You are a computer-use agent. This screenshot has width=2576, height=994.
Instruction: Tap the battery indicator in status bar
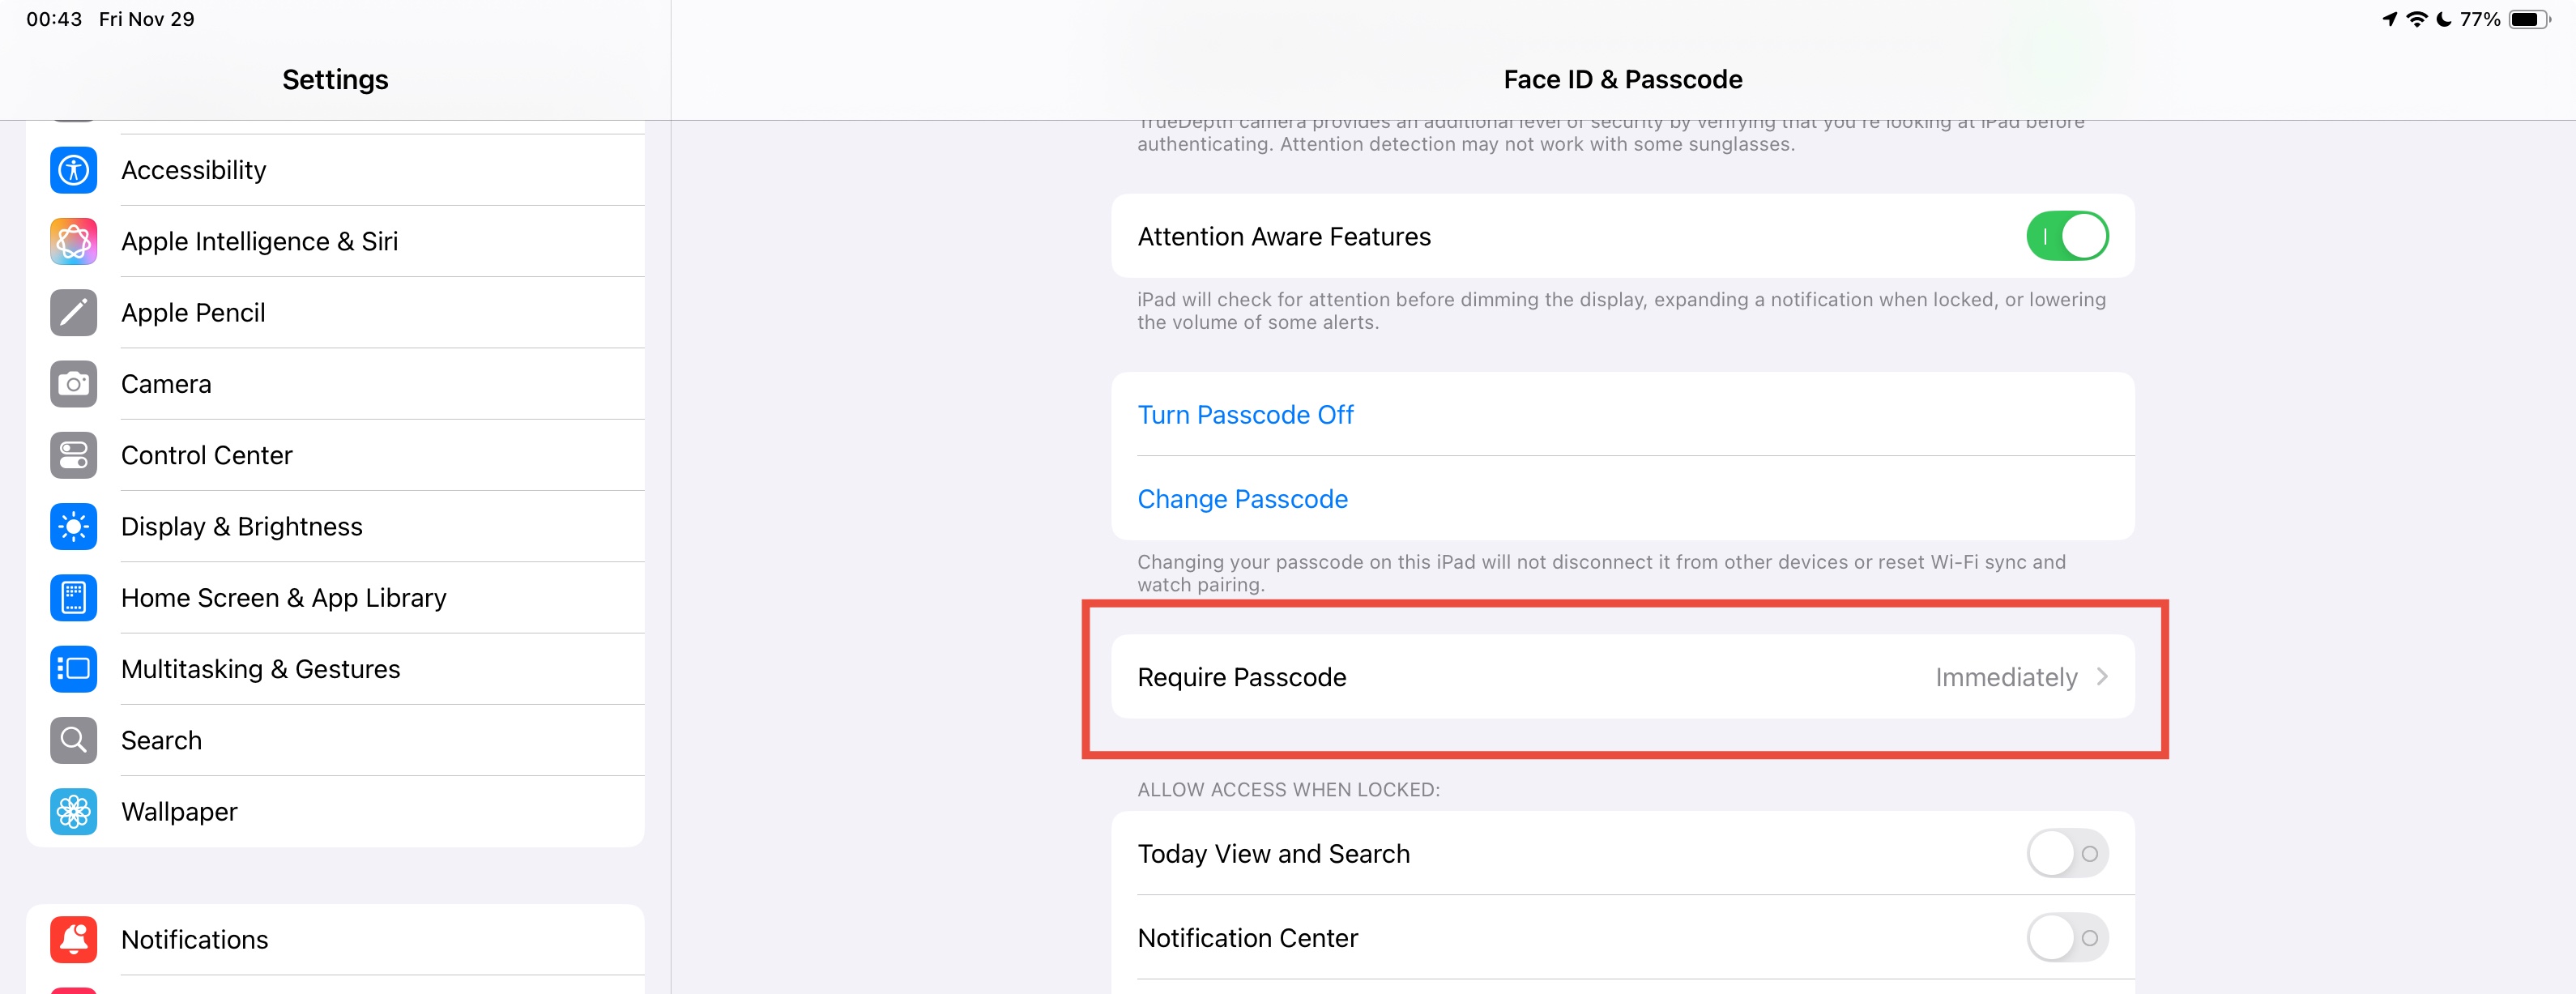(x=2528, y=19)
